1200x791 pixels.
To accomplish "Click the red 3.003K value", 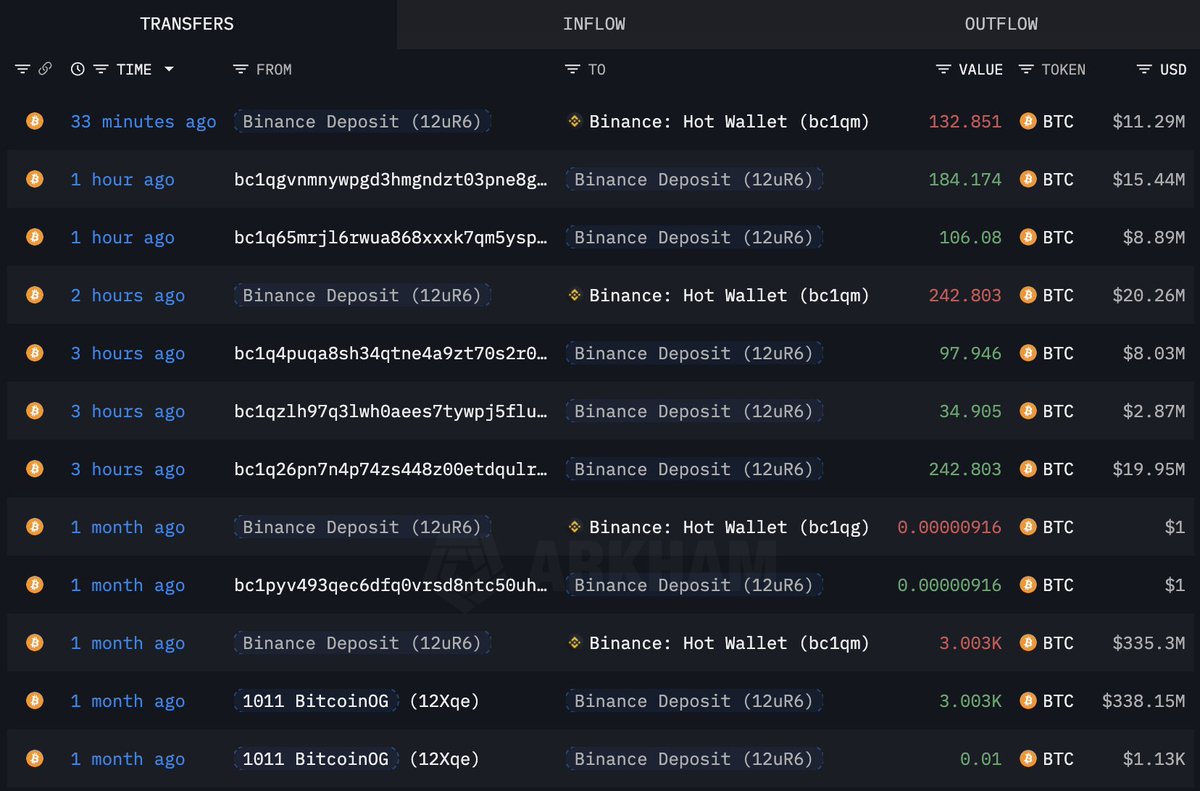I will [970, 643].
